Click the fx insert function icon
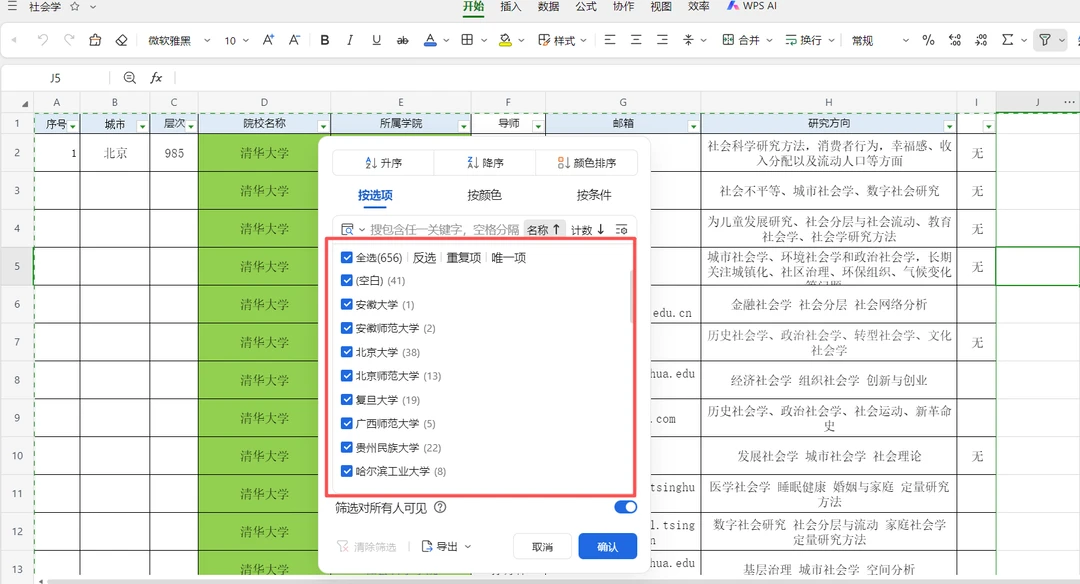This screenshot has width=1080, height=584. click(156, 78)
